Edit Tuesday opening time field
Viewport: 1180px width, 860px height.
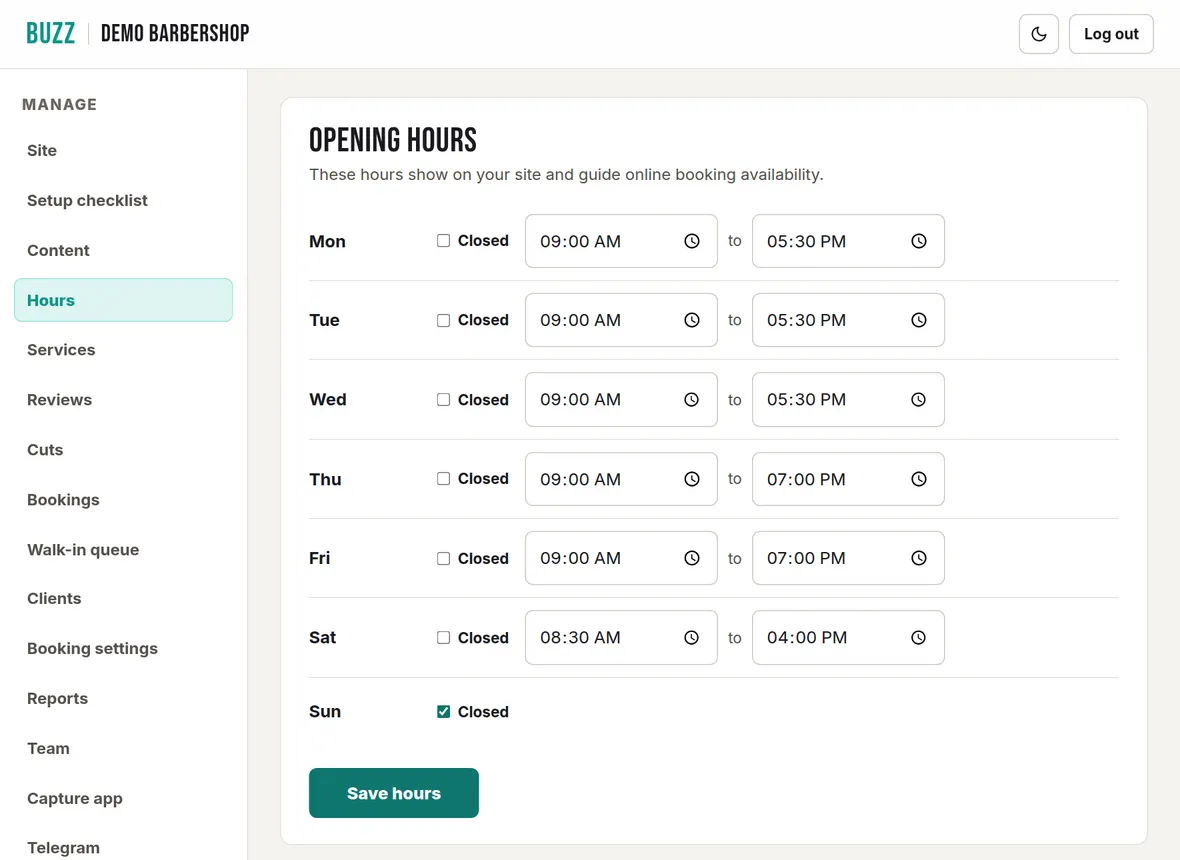(x=621, y=320)
